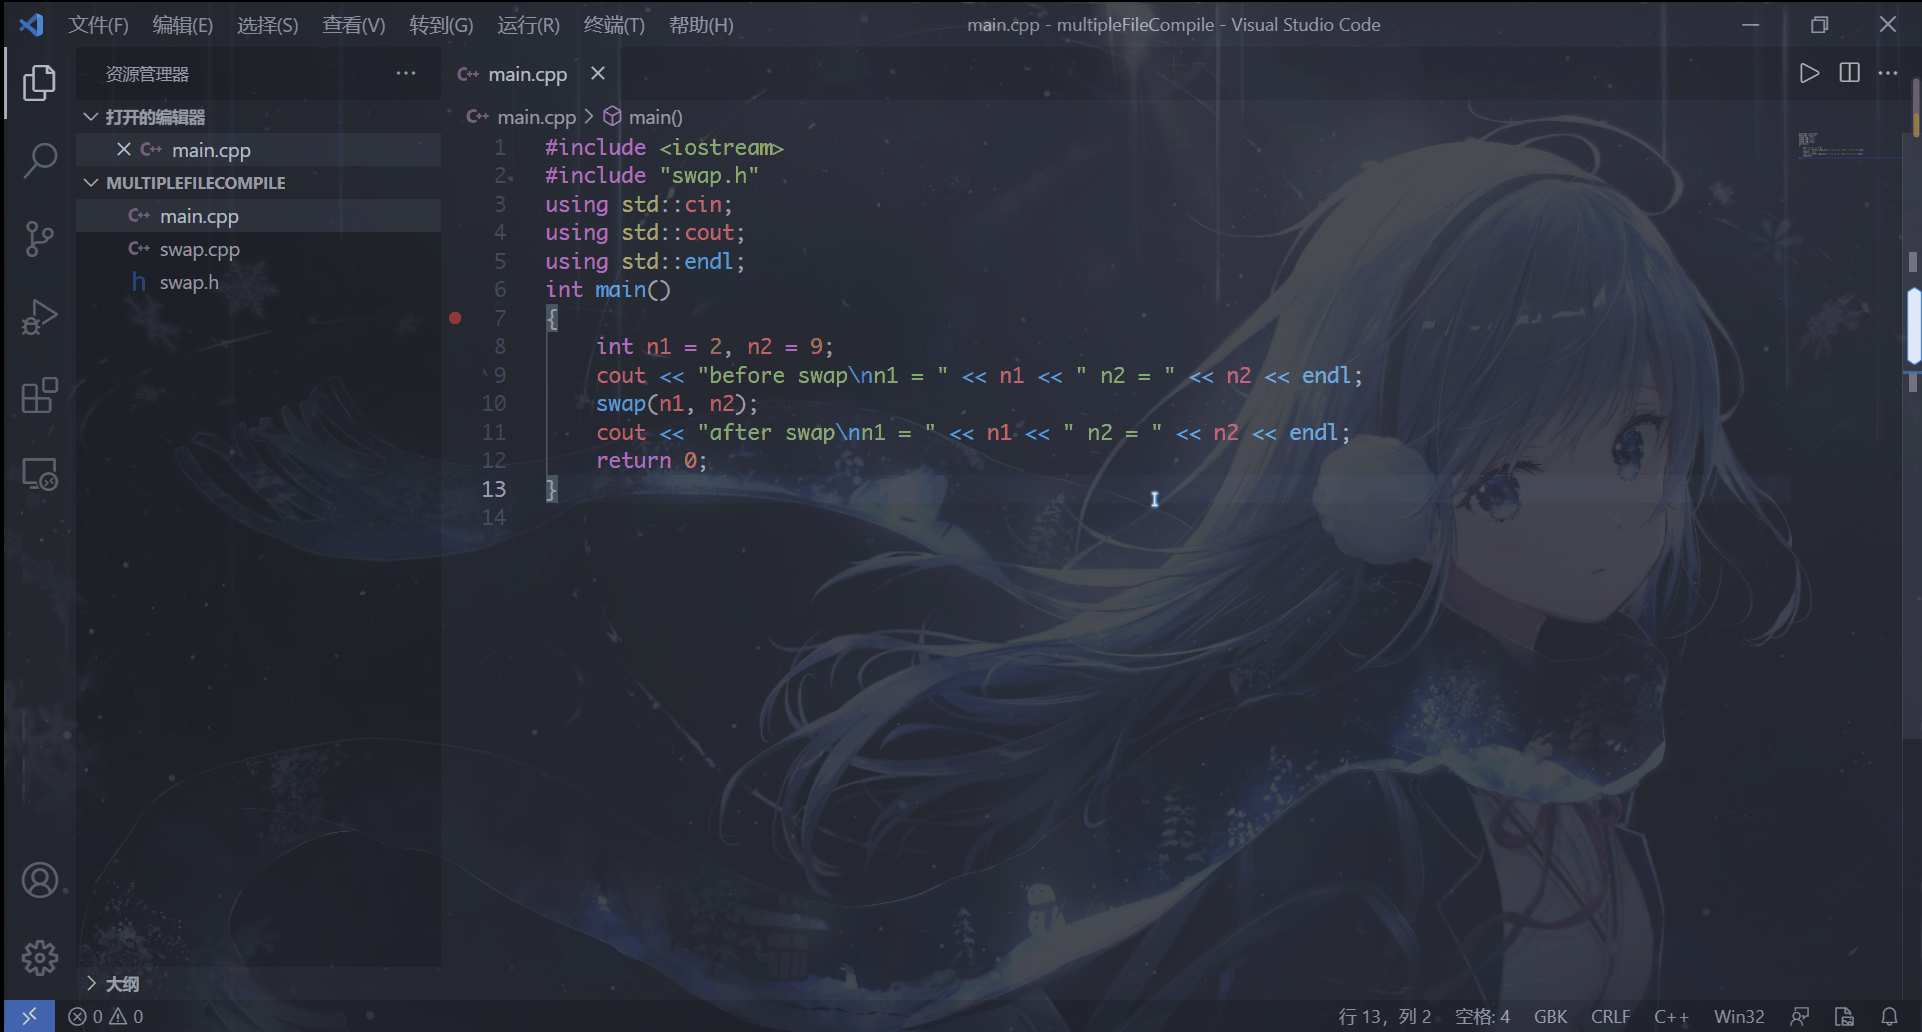This screenshot has width=1922, height=1032.
Task: Click 'return 0;' on line 12
Action: coord(651,460)
